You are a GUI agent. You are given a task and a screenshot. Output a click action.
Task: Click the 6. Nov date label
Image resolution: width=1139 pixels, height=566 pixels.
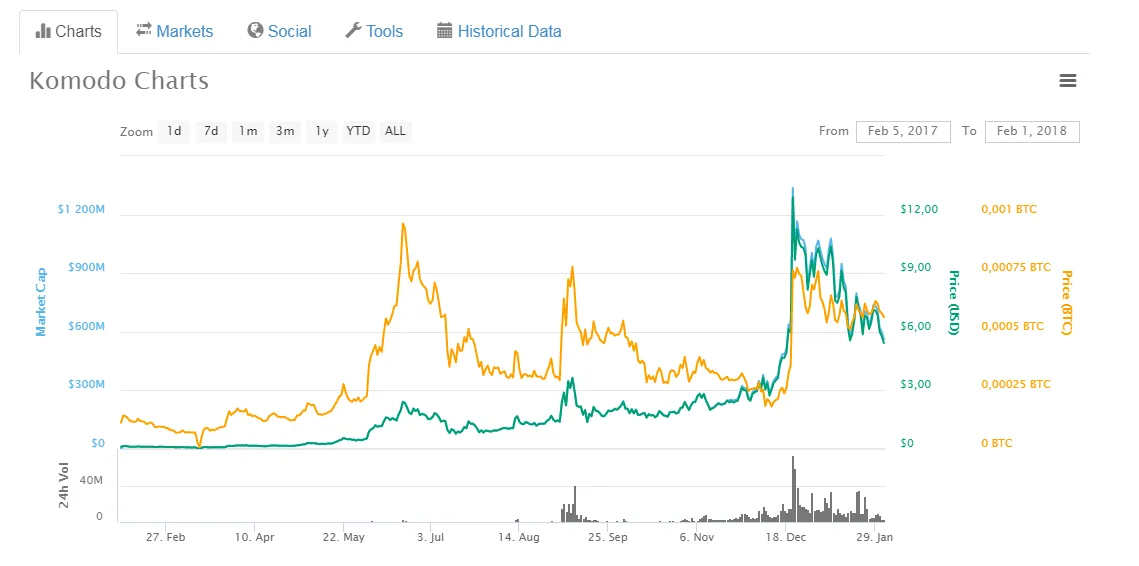click(x=697, y=538)
